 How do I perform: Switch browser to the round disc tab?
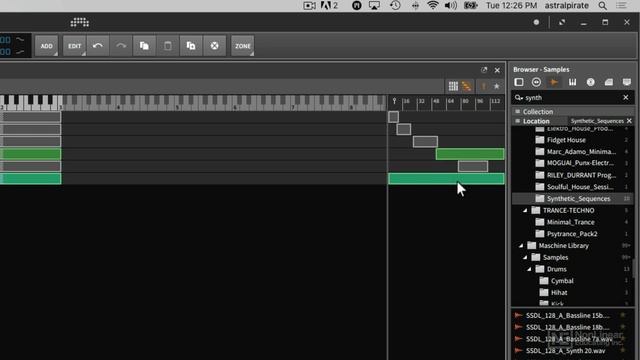coord(590,82)
